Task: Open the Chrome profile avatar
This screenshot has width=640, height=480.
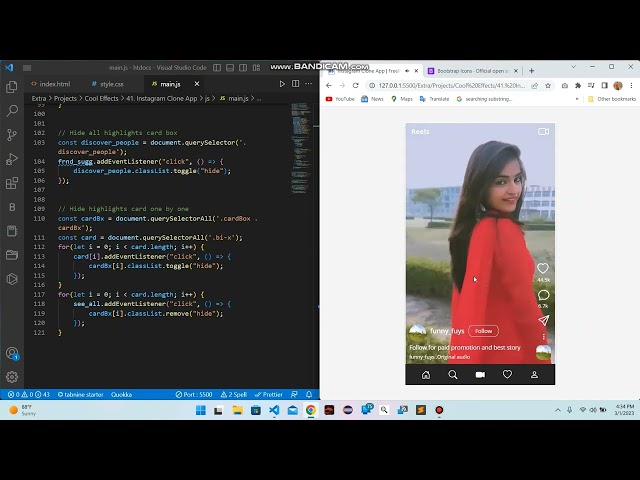Action: [x=618, y=85]
